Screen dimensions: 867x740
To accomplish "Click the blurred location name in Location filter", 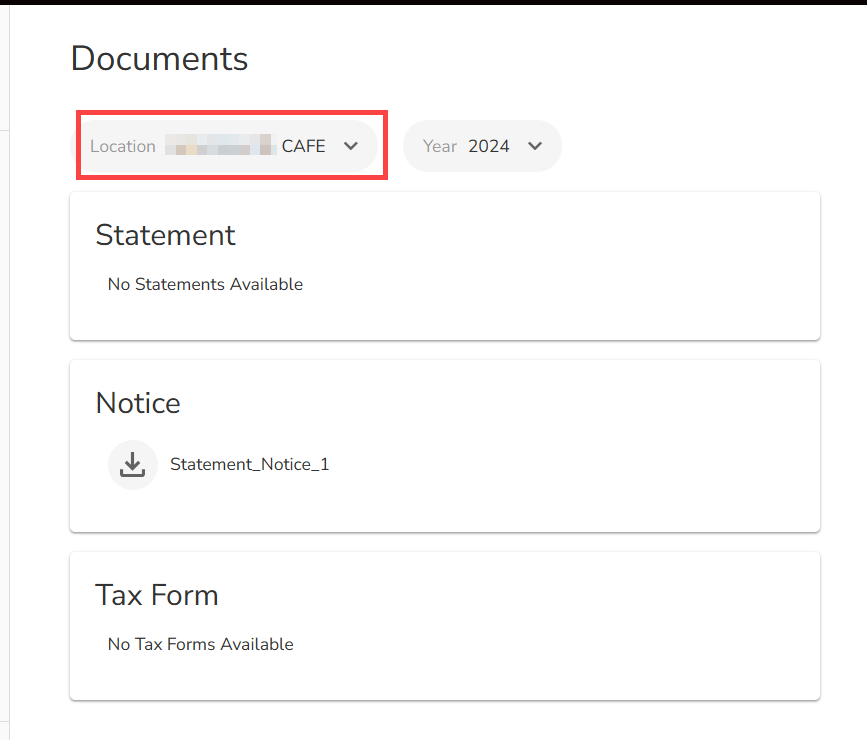I will [219, 146].
